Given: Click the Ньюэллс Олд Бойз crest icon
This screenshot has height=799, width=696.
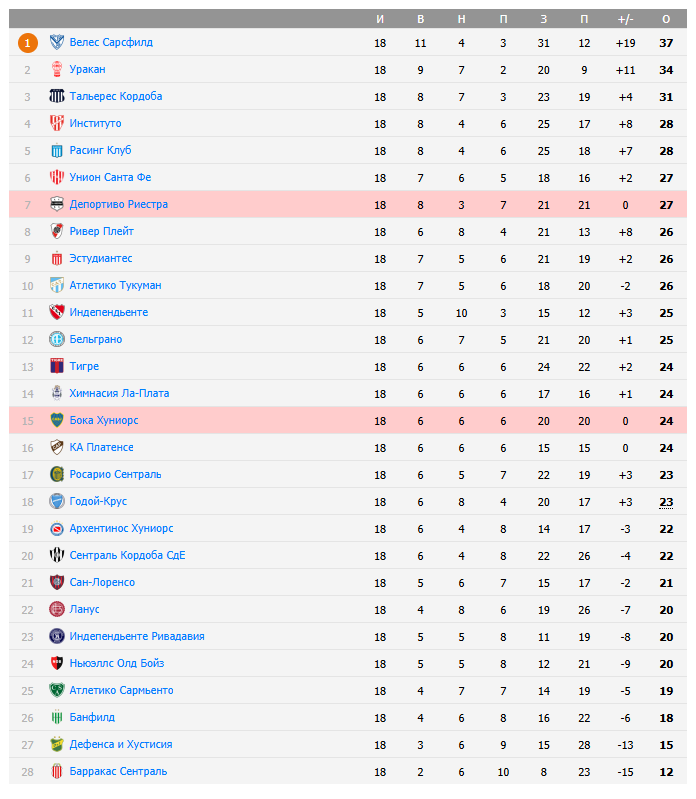Looking at the screenshot, I should coord(57,663).
